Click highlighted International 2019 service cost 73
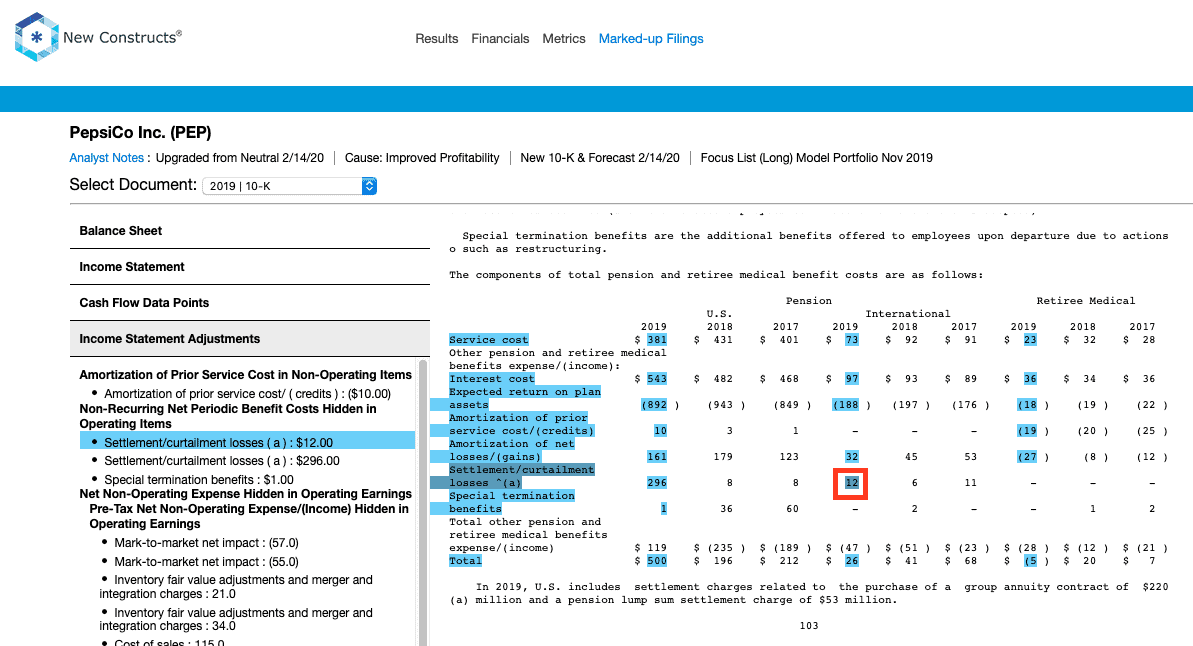 click(851, 340)
